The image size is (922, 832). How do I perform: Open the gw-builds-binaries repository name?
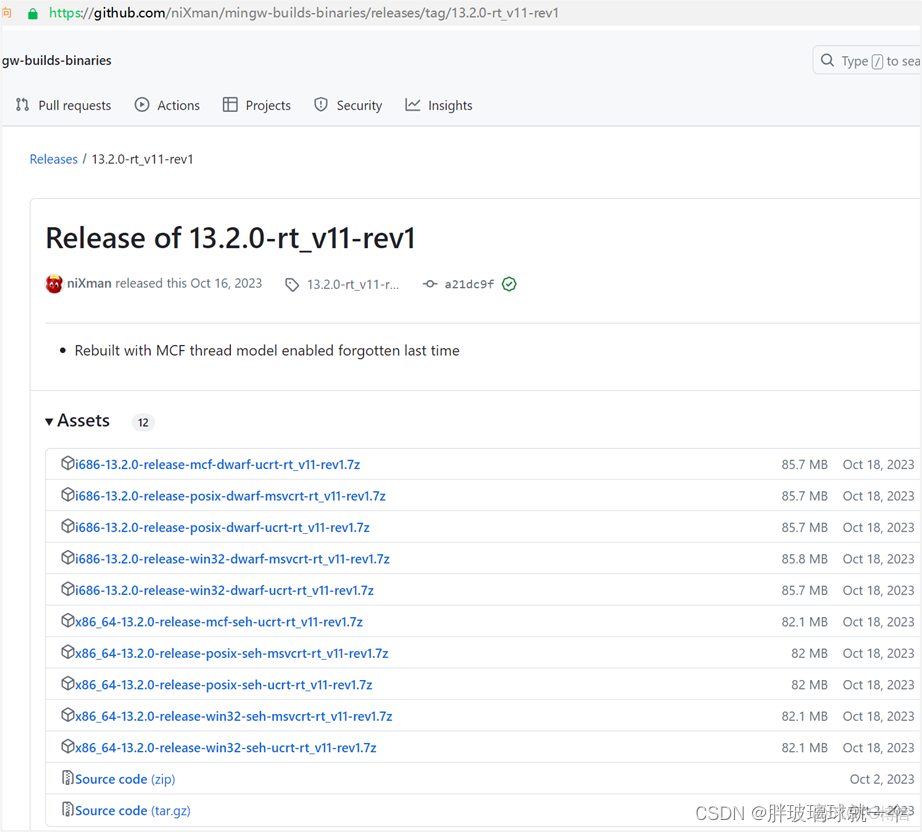[x=56, y=61]
